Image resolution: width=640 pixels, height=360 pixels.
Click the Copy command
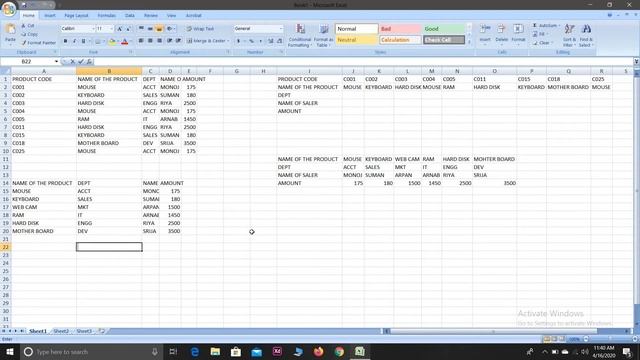point(29,34)
